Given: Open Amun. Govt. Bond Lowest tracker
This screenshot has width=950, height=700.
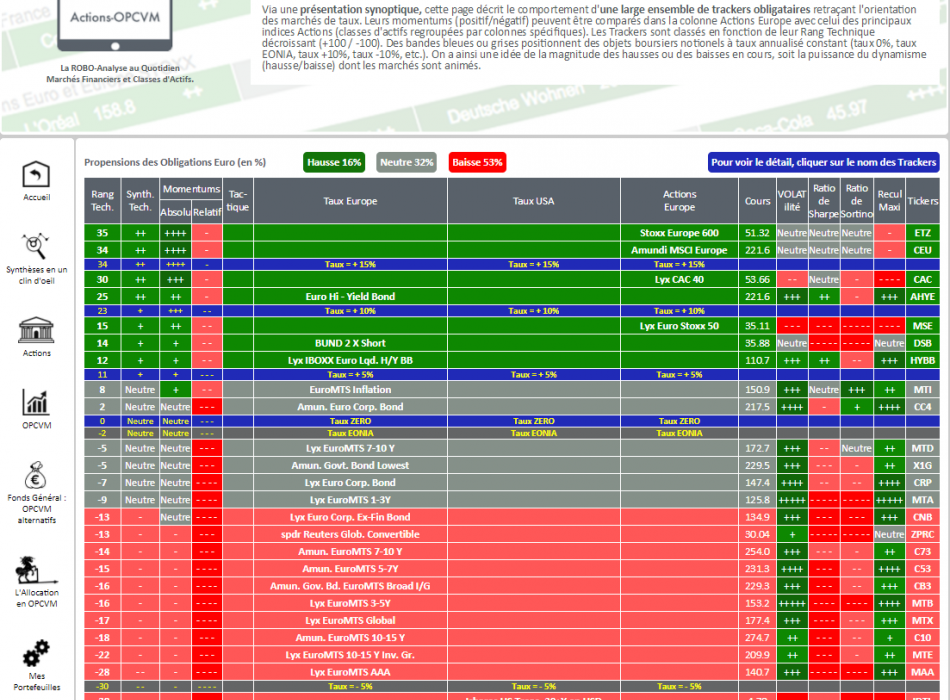Looking at the screenshot, I should [350, 465].
